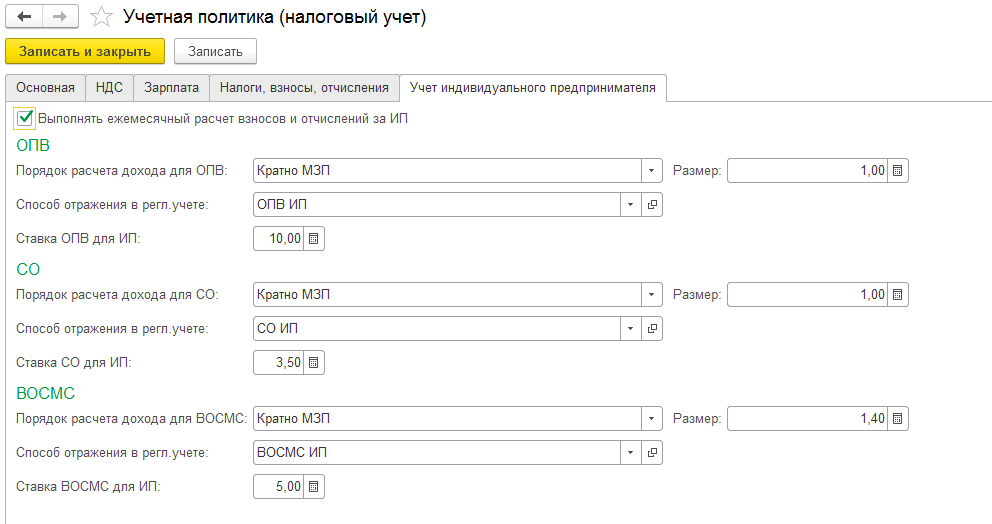Click into the Ставка СО для ИП field
Viewport: 992px width, 524px height.
pos(279,363)
